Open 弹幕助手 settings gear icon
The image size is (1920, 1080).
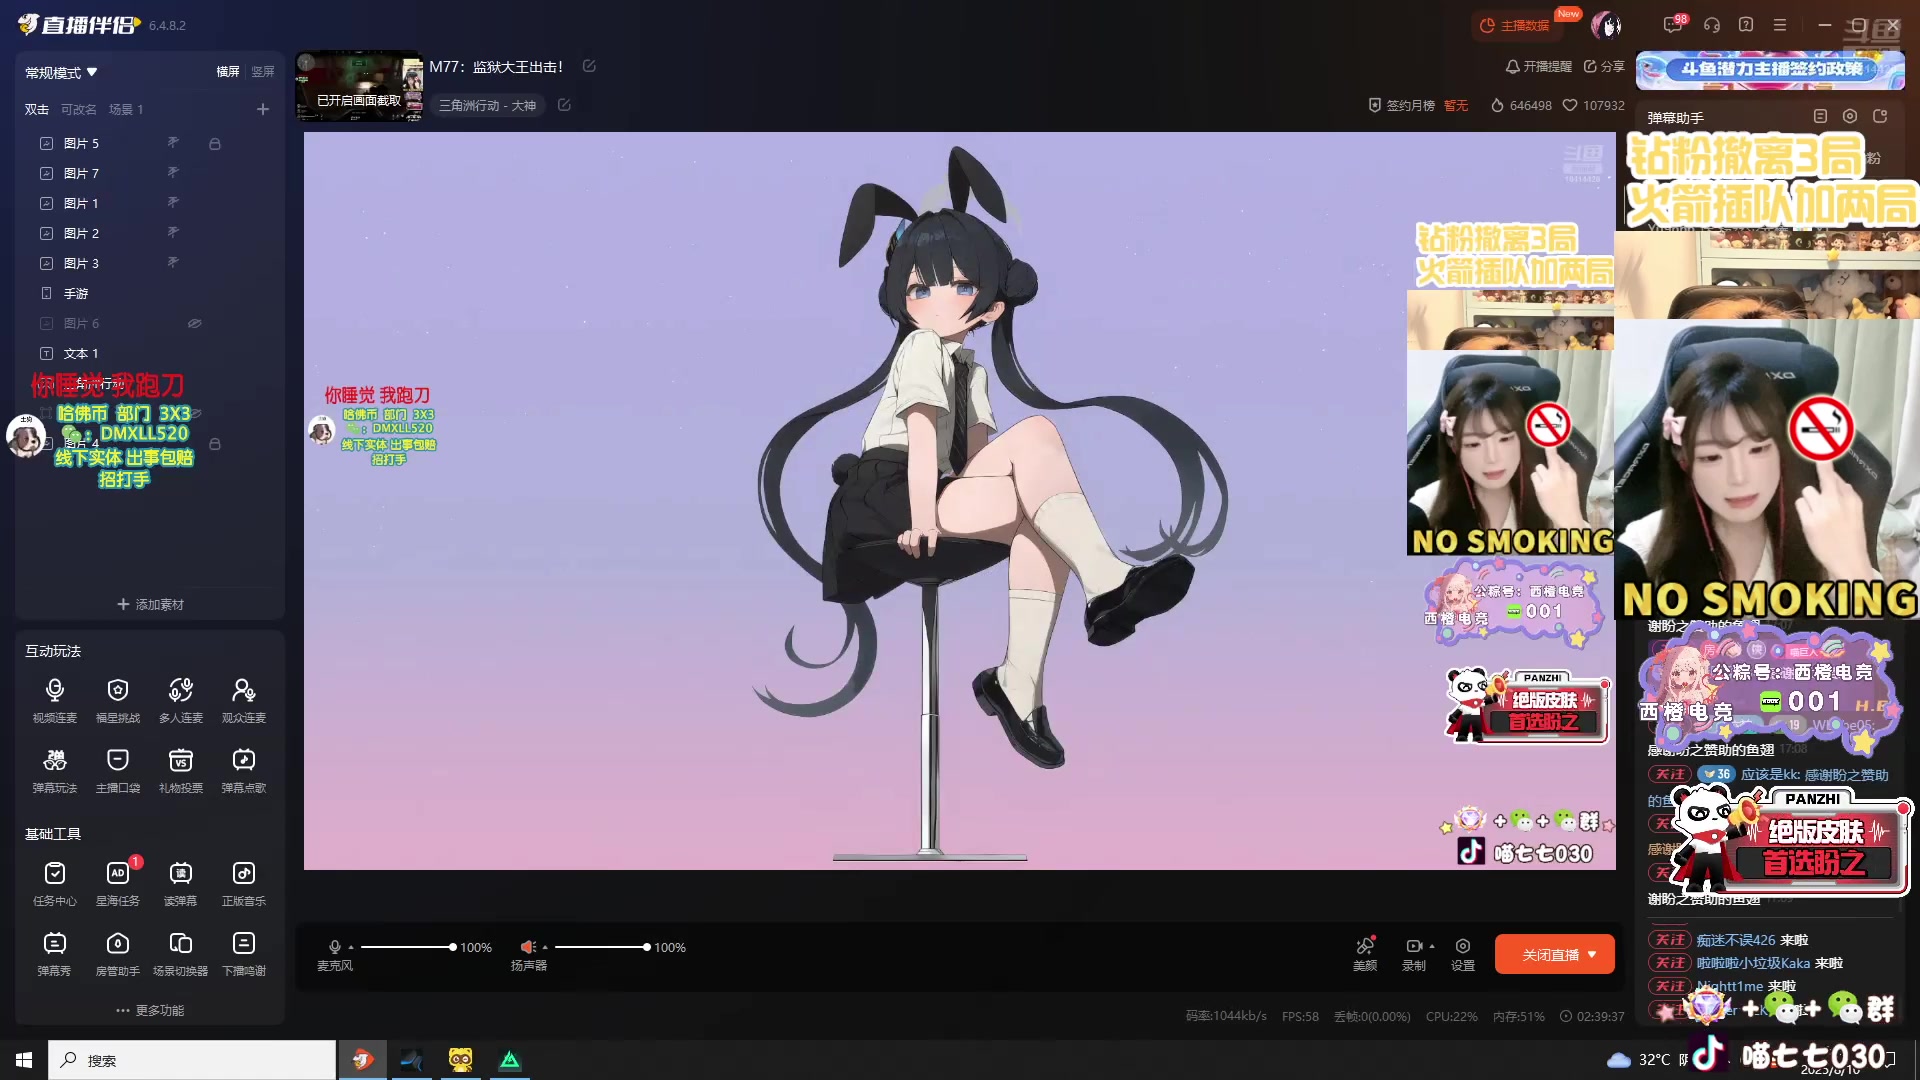click(1850, 116)
